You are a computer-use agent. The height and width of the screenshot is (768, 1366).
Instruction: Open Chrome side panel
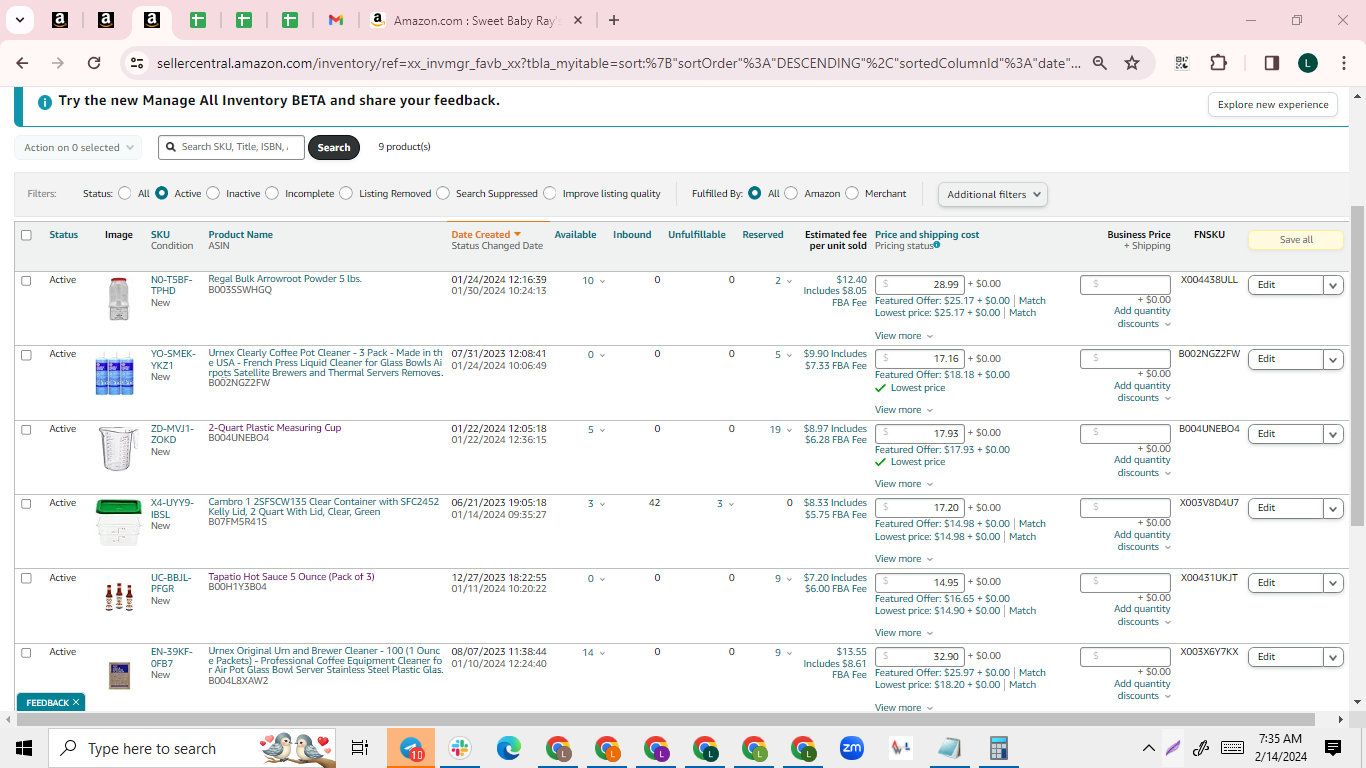[x=1271, y=63]
